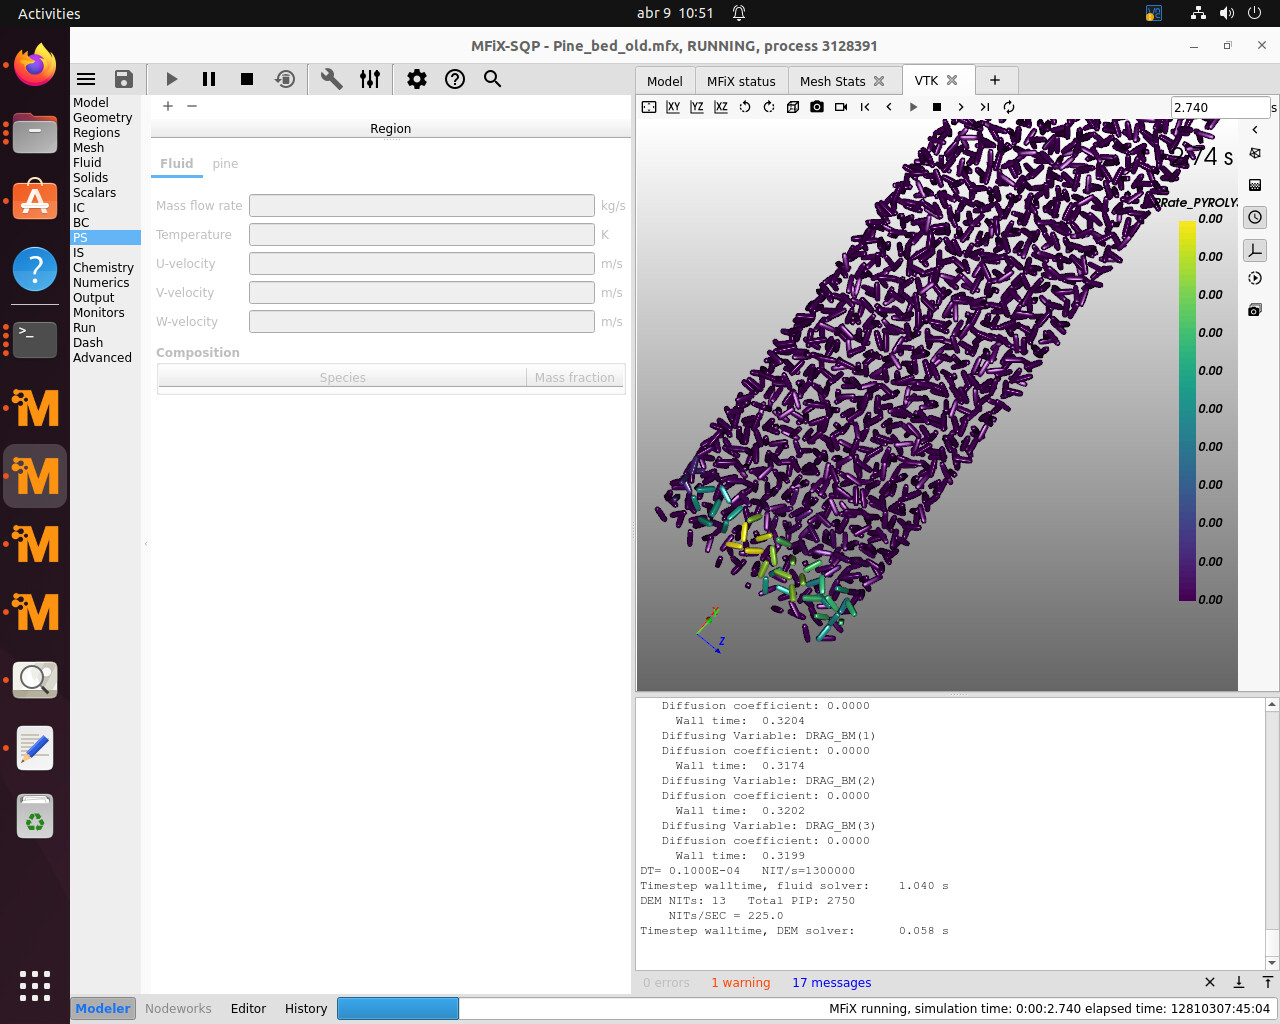Add a new tab with plus button

click(995, 80)
